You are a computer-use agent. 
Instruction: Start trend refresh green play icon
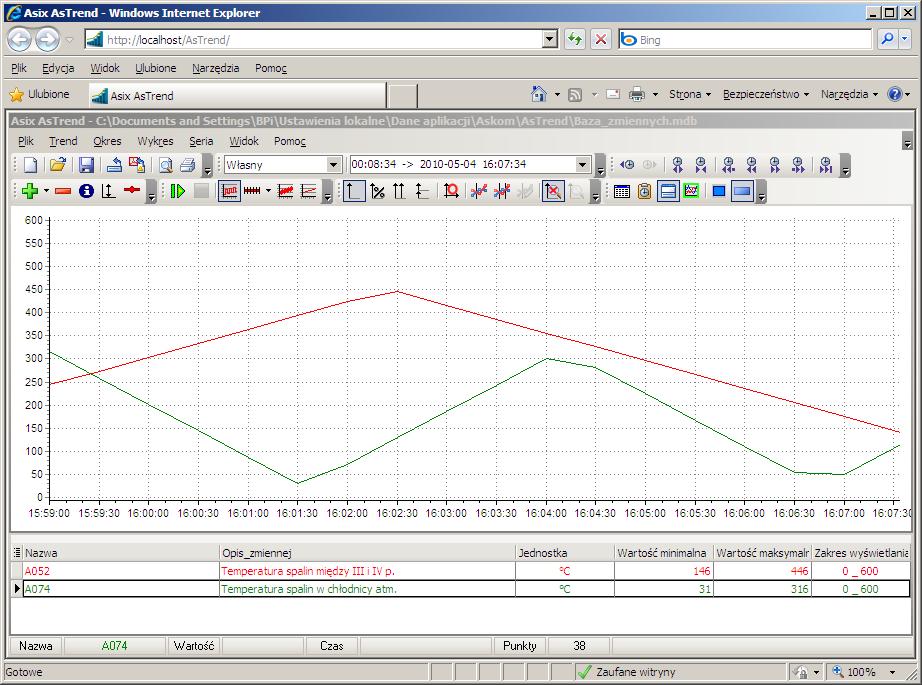click(x=178, y=191)
